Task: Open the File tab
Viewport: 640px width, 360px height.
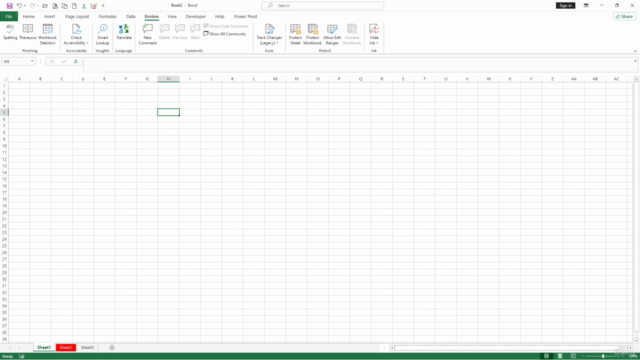Action: coord(9,17)
